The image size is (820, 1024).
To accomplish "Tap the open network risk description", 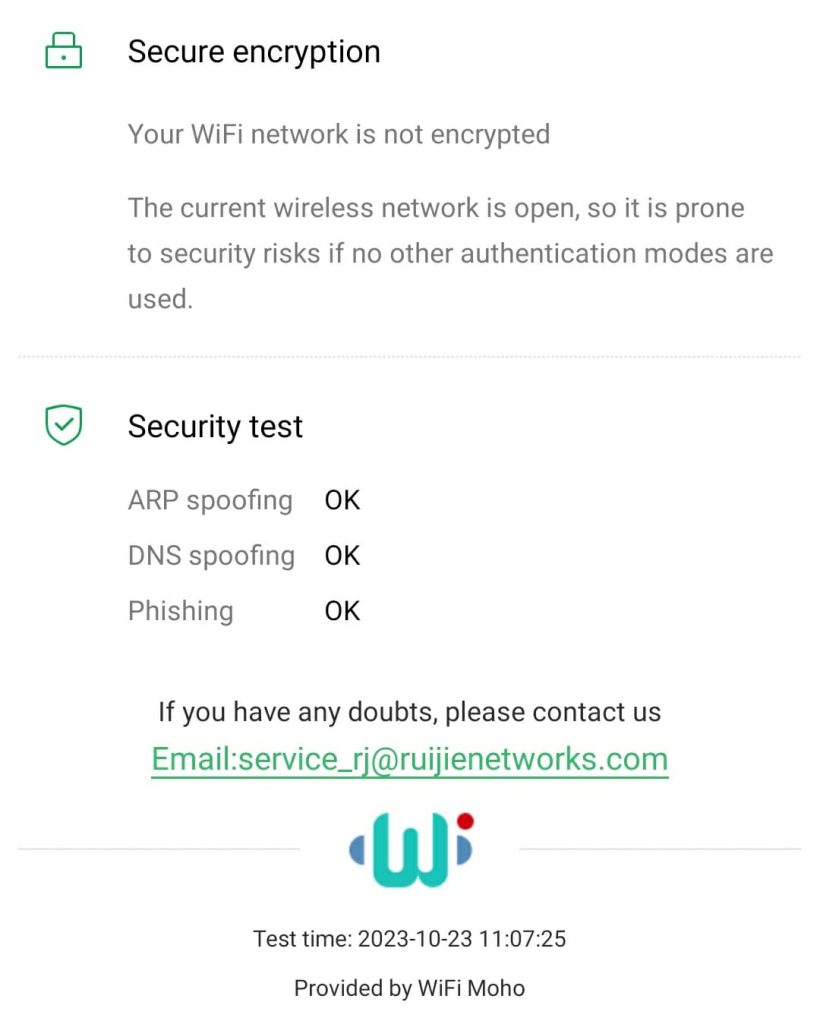I will tap(450, 254).
